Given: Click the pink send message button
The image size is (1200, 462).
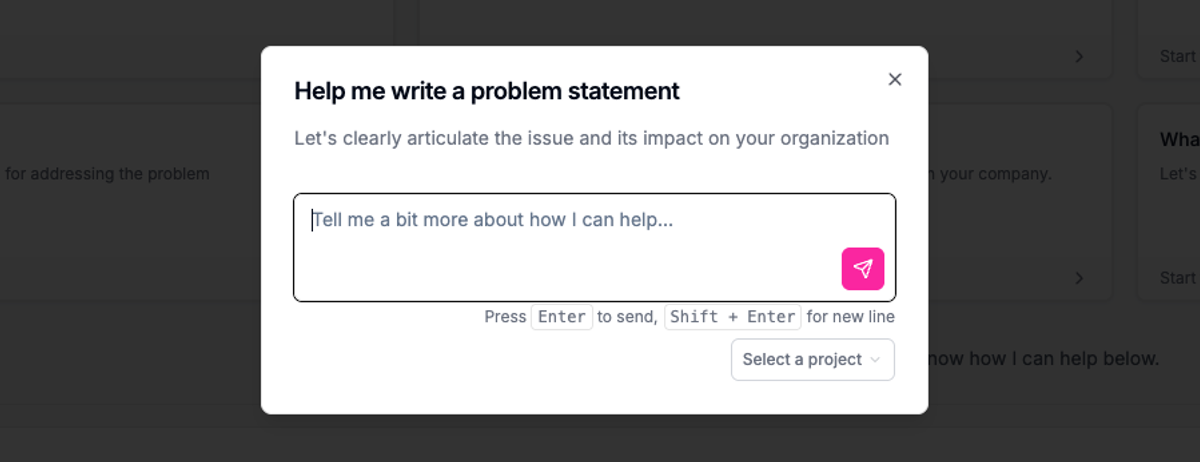Looking at the screenshot, I should point(863,269).
